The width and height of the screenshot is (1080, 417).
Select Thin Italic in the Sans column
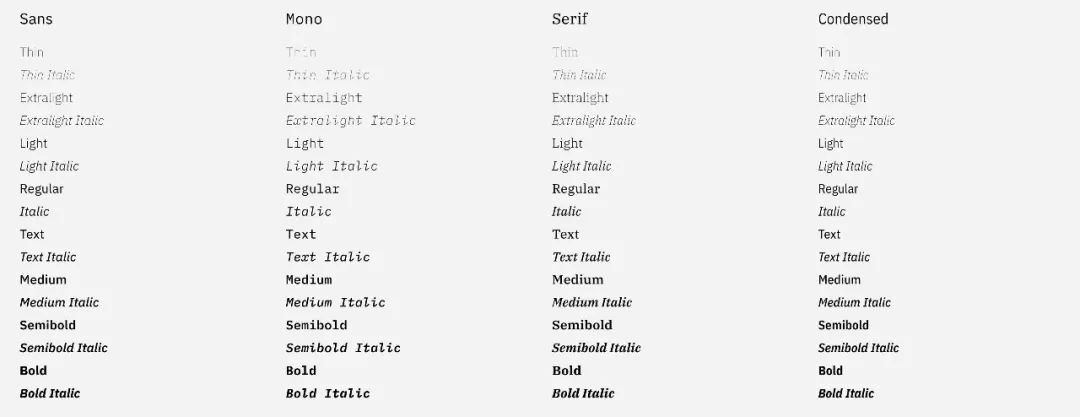coord(47,75)
